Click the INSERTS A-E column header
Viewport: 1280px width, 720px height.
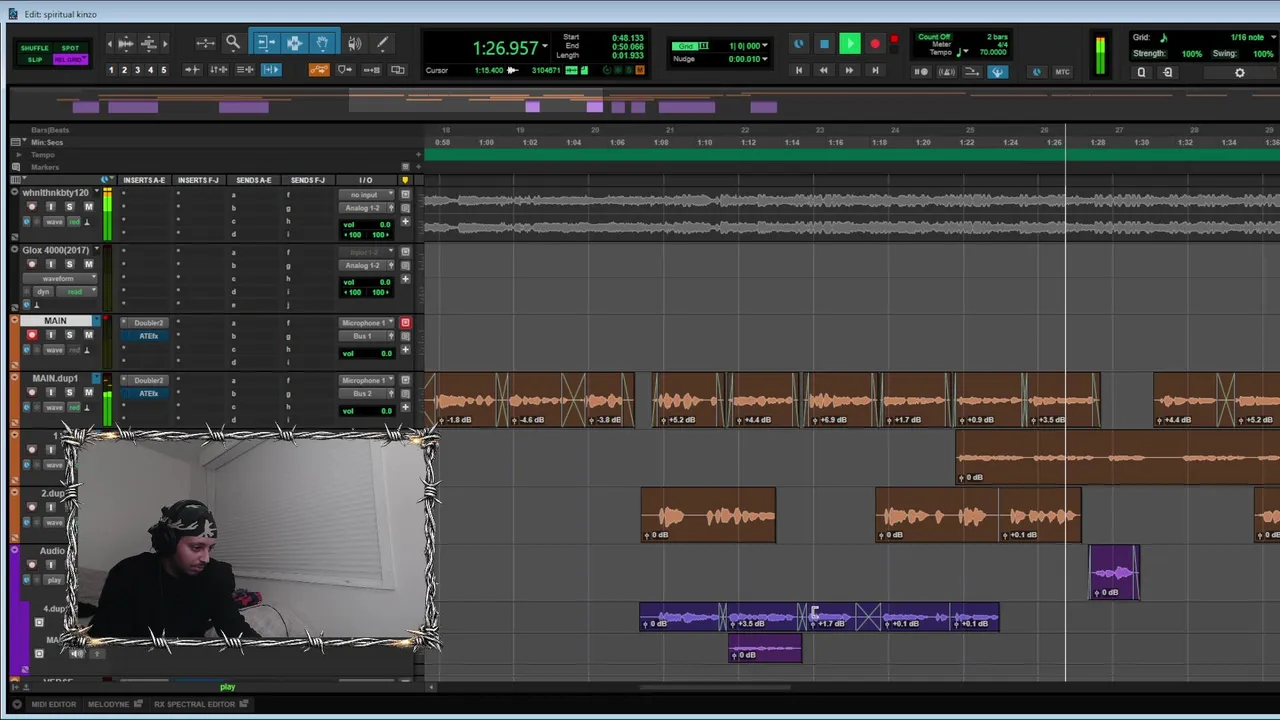pos(144,180)
